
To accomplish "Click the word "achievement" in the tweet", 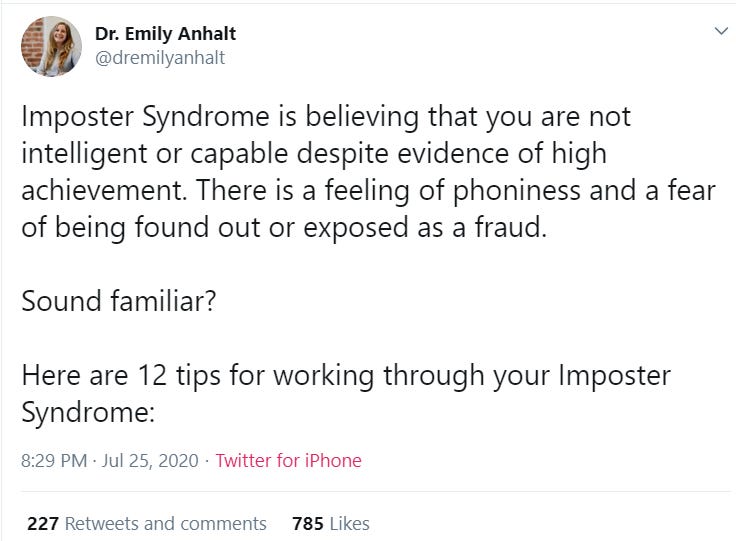I will tap(100, 190).
